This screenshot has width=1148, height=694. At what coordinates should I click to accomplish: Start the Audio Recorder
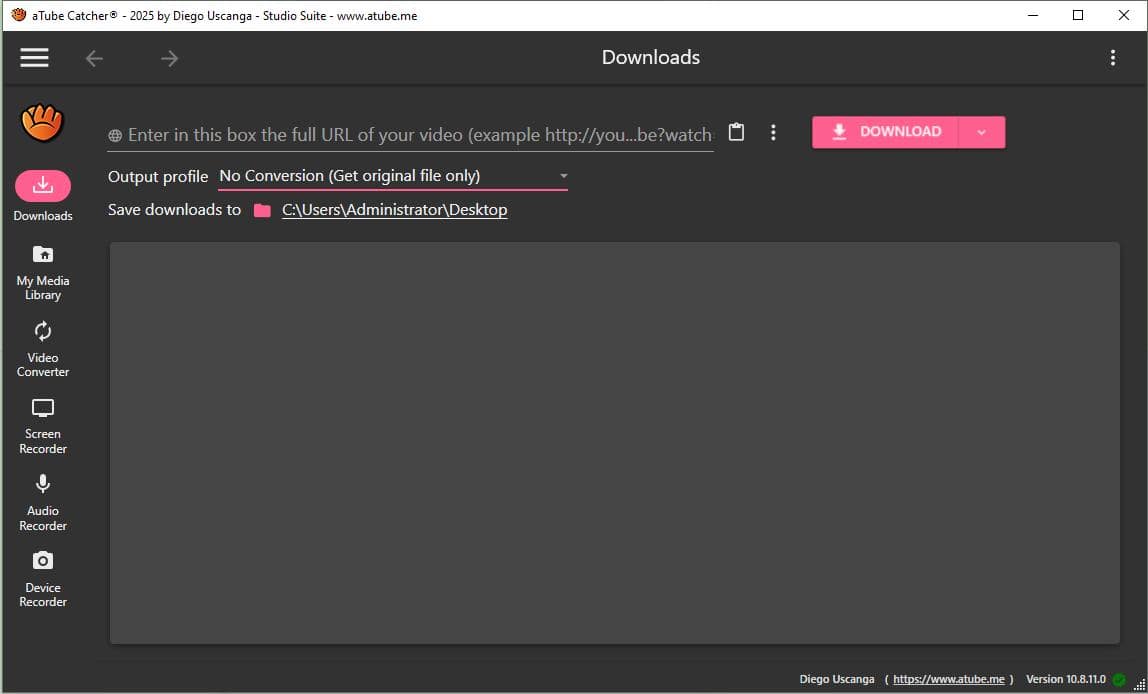[42, 497]
